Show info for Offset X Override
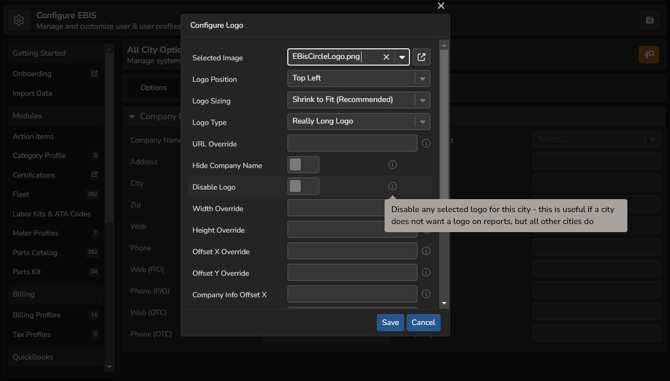This screenshot has width=670, height=381. click(x=426, y=251)
